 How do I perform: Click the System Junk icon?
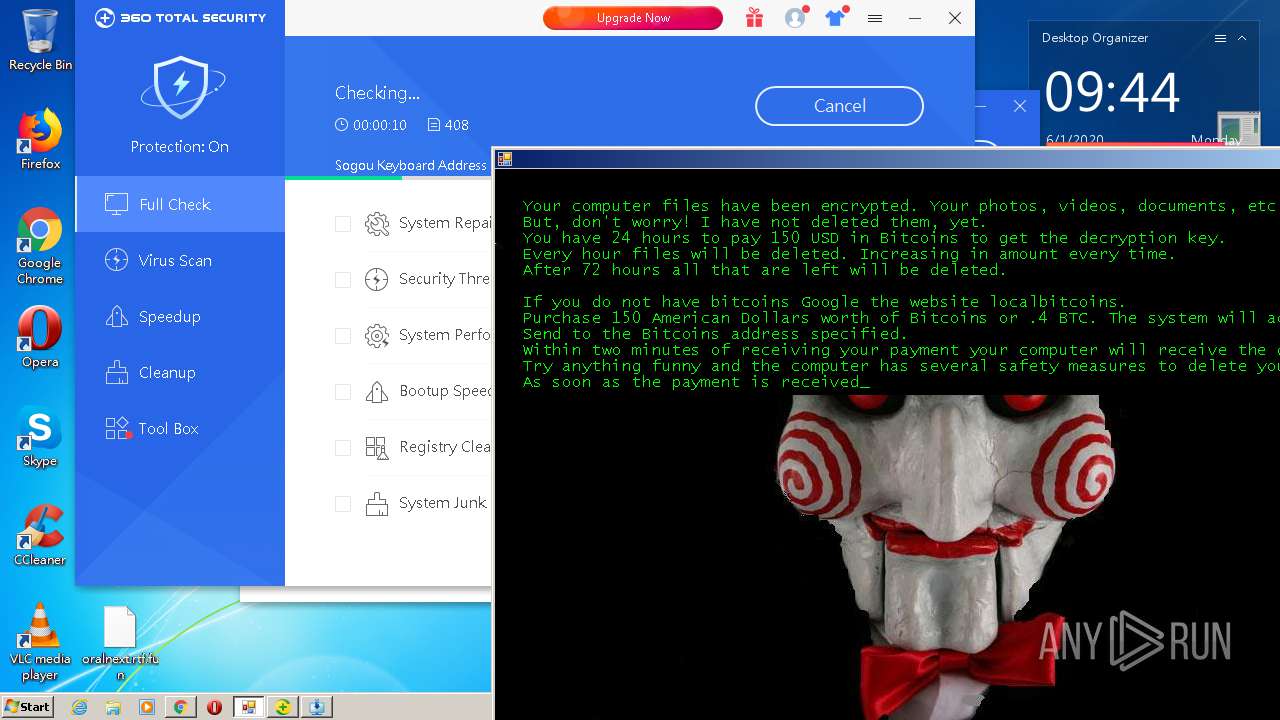pos(377,504)
